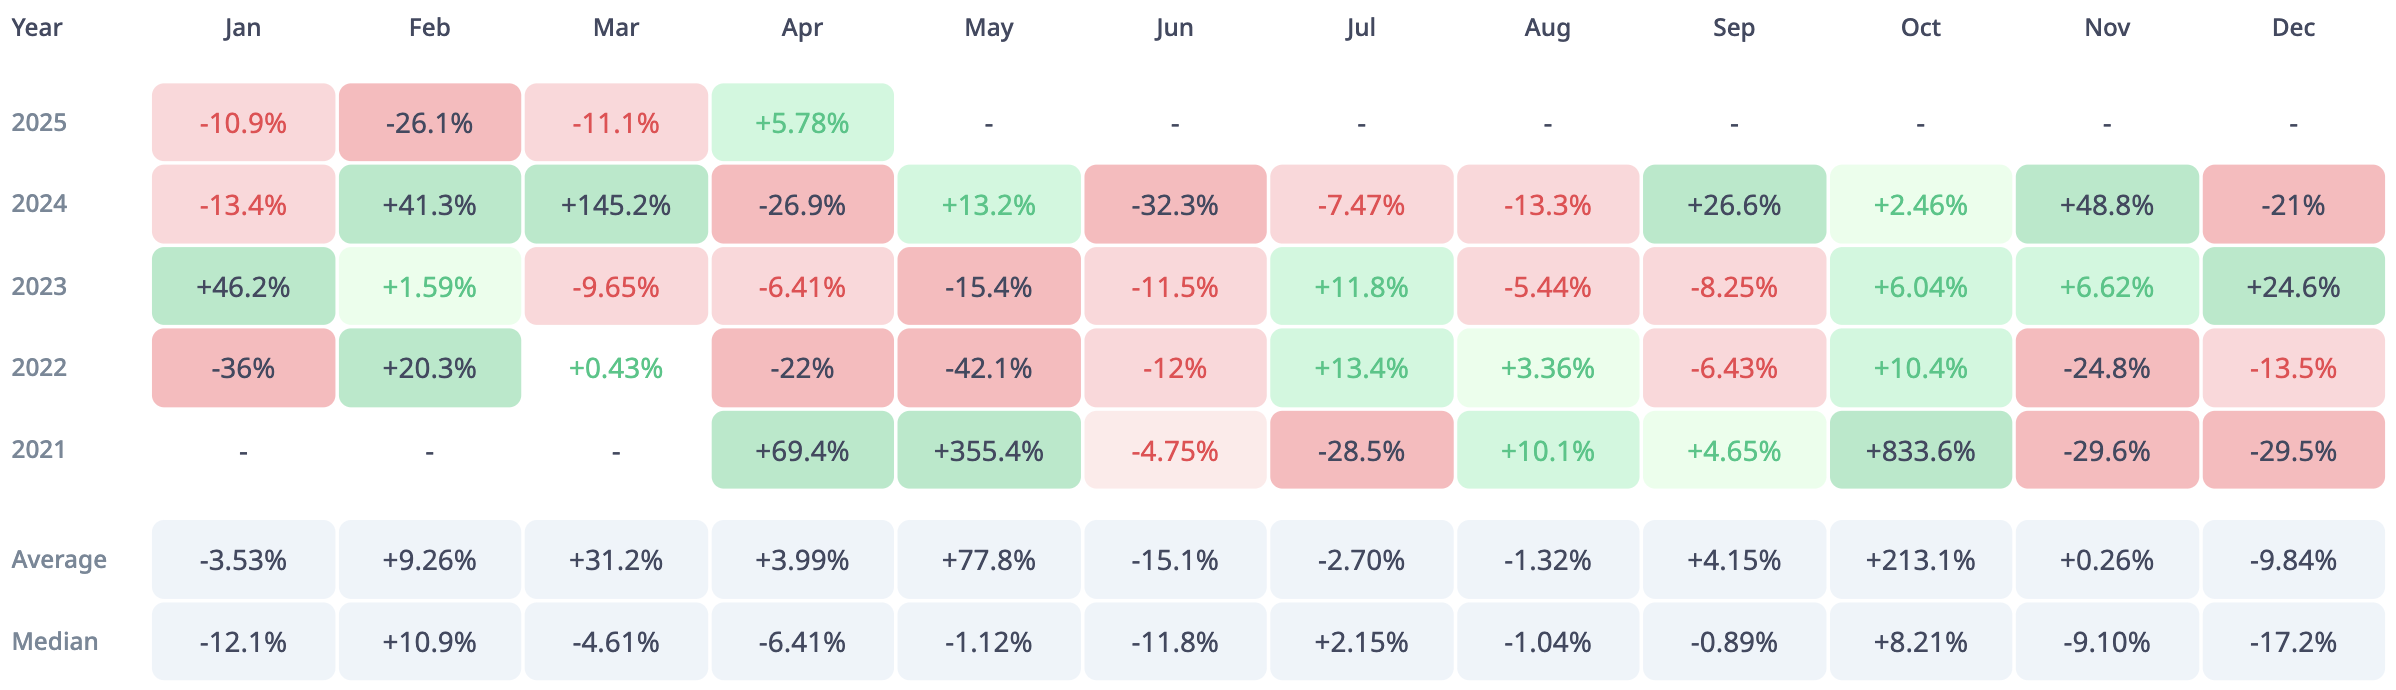This screenshot has height=690, width=2396.
Task: Click the +213.1% October average cell
Action: pos(1920,560)
